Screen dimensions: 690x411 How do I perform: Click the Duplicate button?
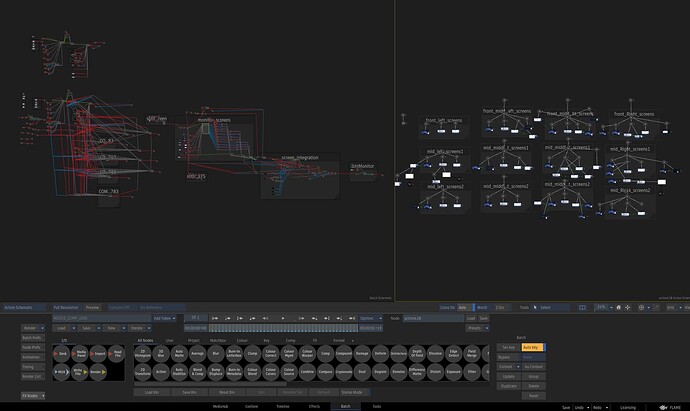pyautogui.click(x=509, y=386)
